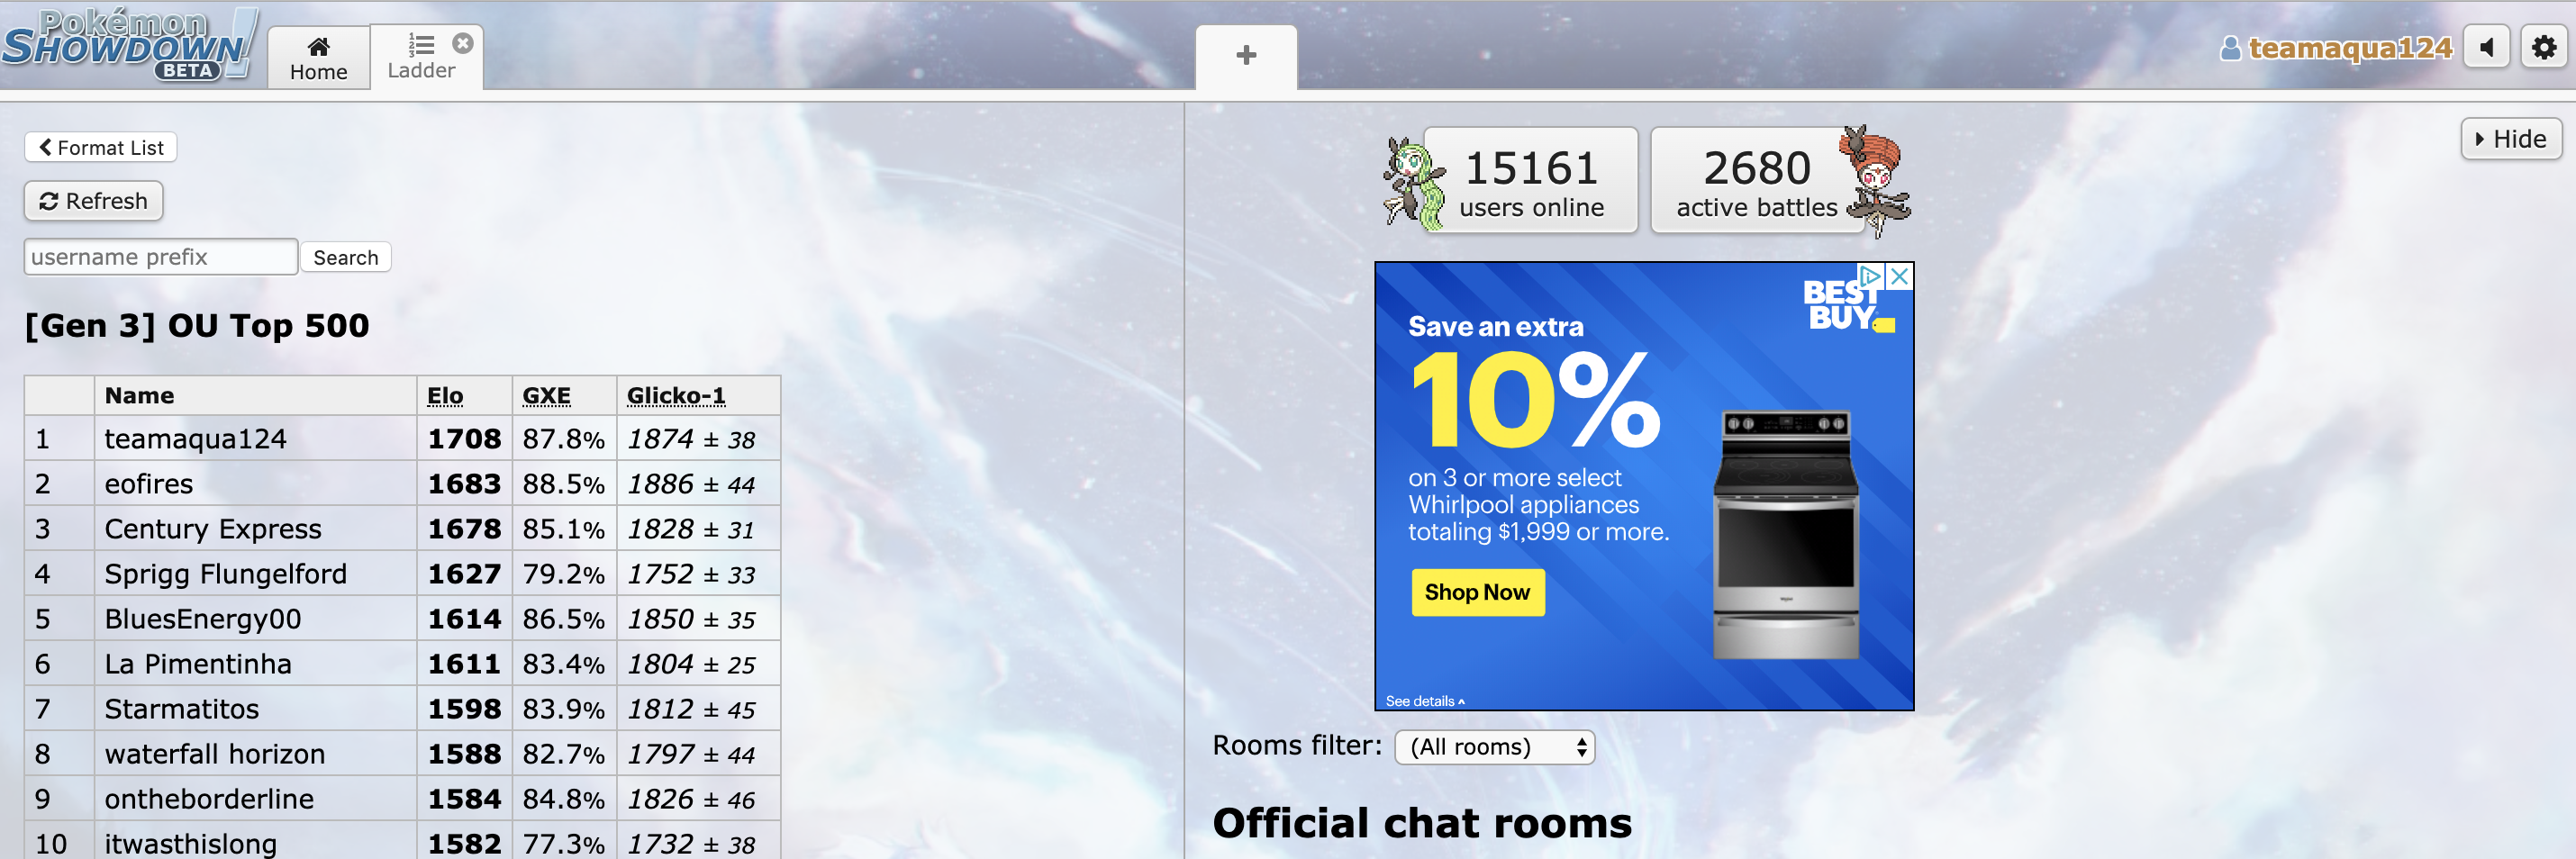Click the Pokémon Showdown logo
This screenshot has height=859, width=2576.
pyautogui.click(x=130, y=45)
